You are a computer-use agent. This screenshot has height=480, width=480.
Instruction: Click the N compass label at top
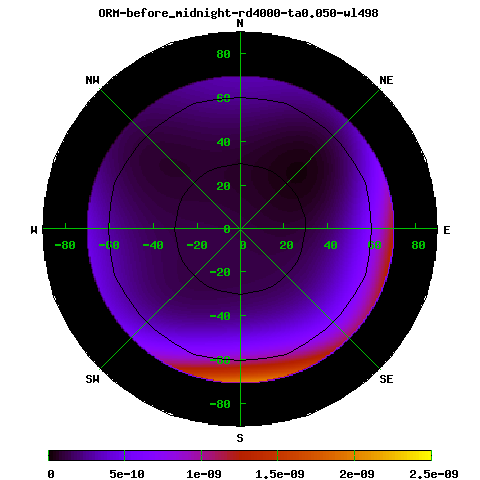click(x=240, y=23)
